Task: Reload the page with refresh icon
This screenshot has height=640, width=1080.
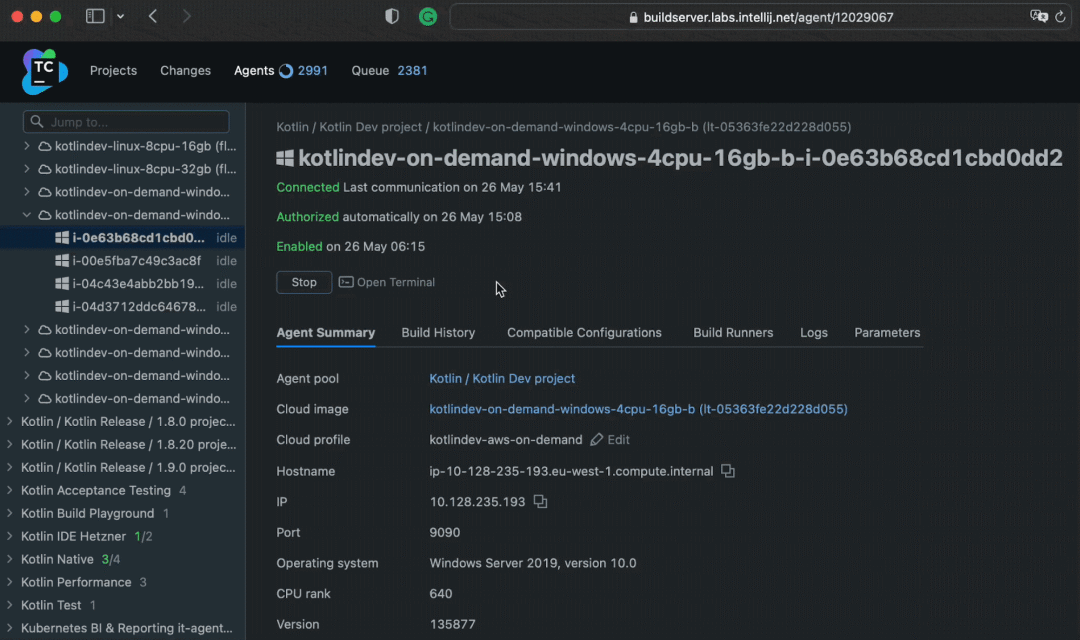Action: click(x=1061, y=17)
